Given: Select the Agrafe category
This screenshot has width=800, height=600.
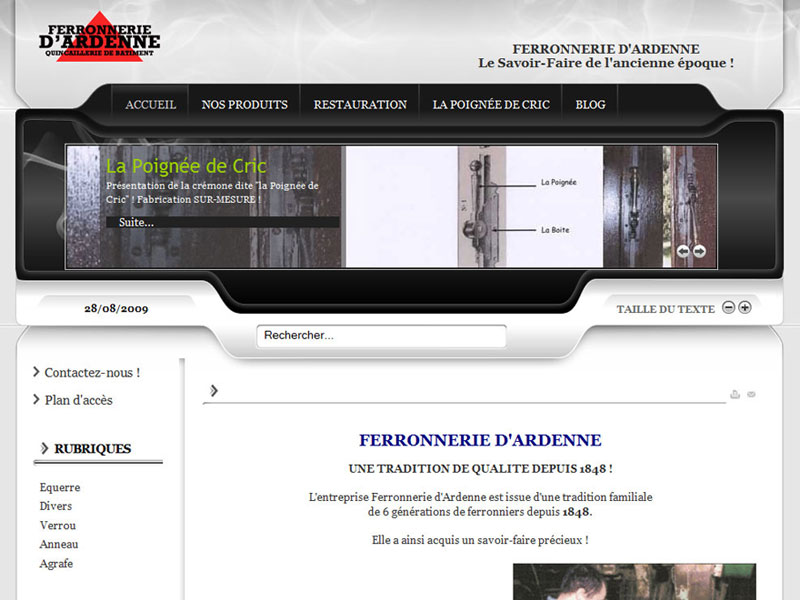Looking at the screenshot, I should [x=56, y=564].
